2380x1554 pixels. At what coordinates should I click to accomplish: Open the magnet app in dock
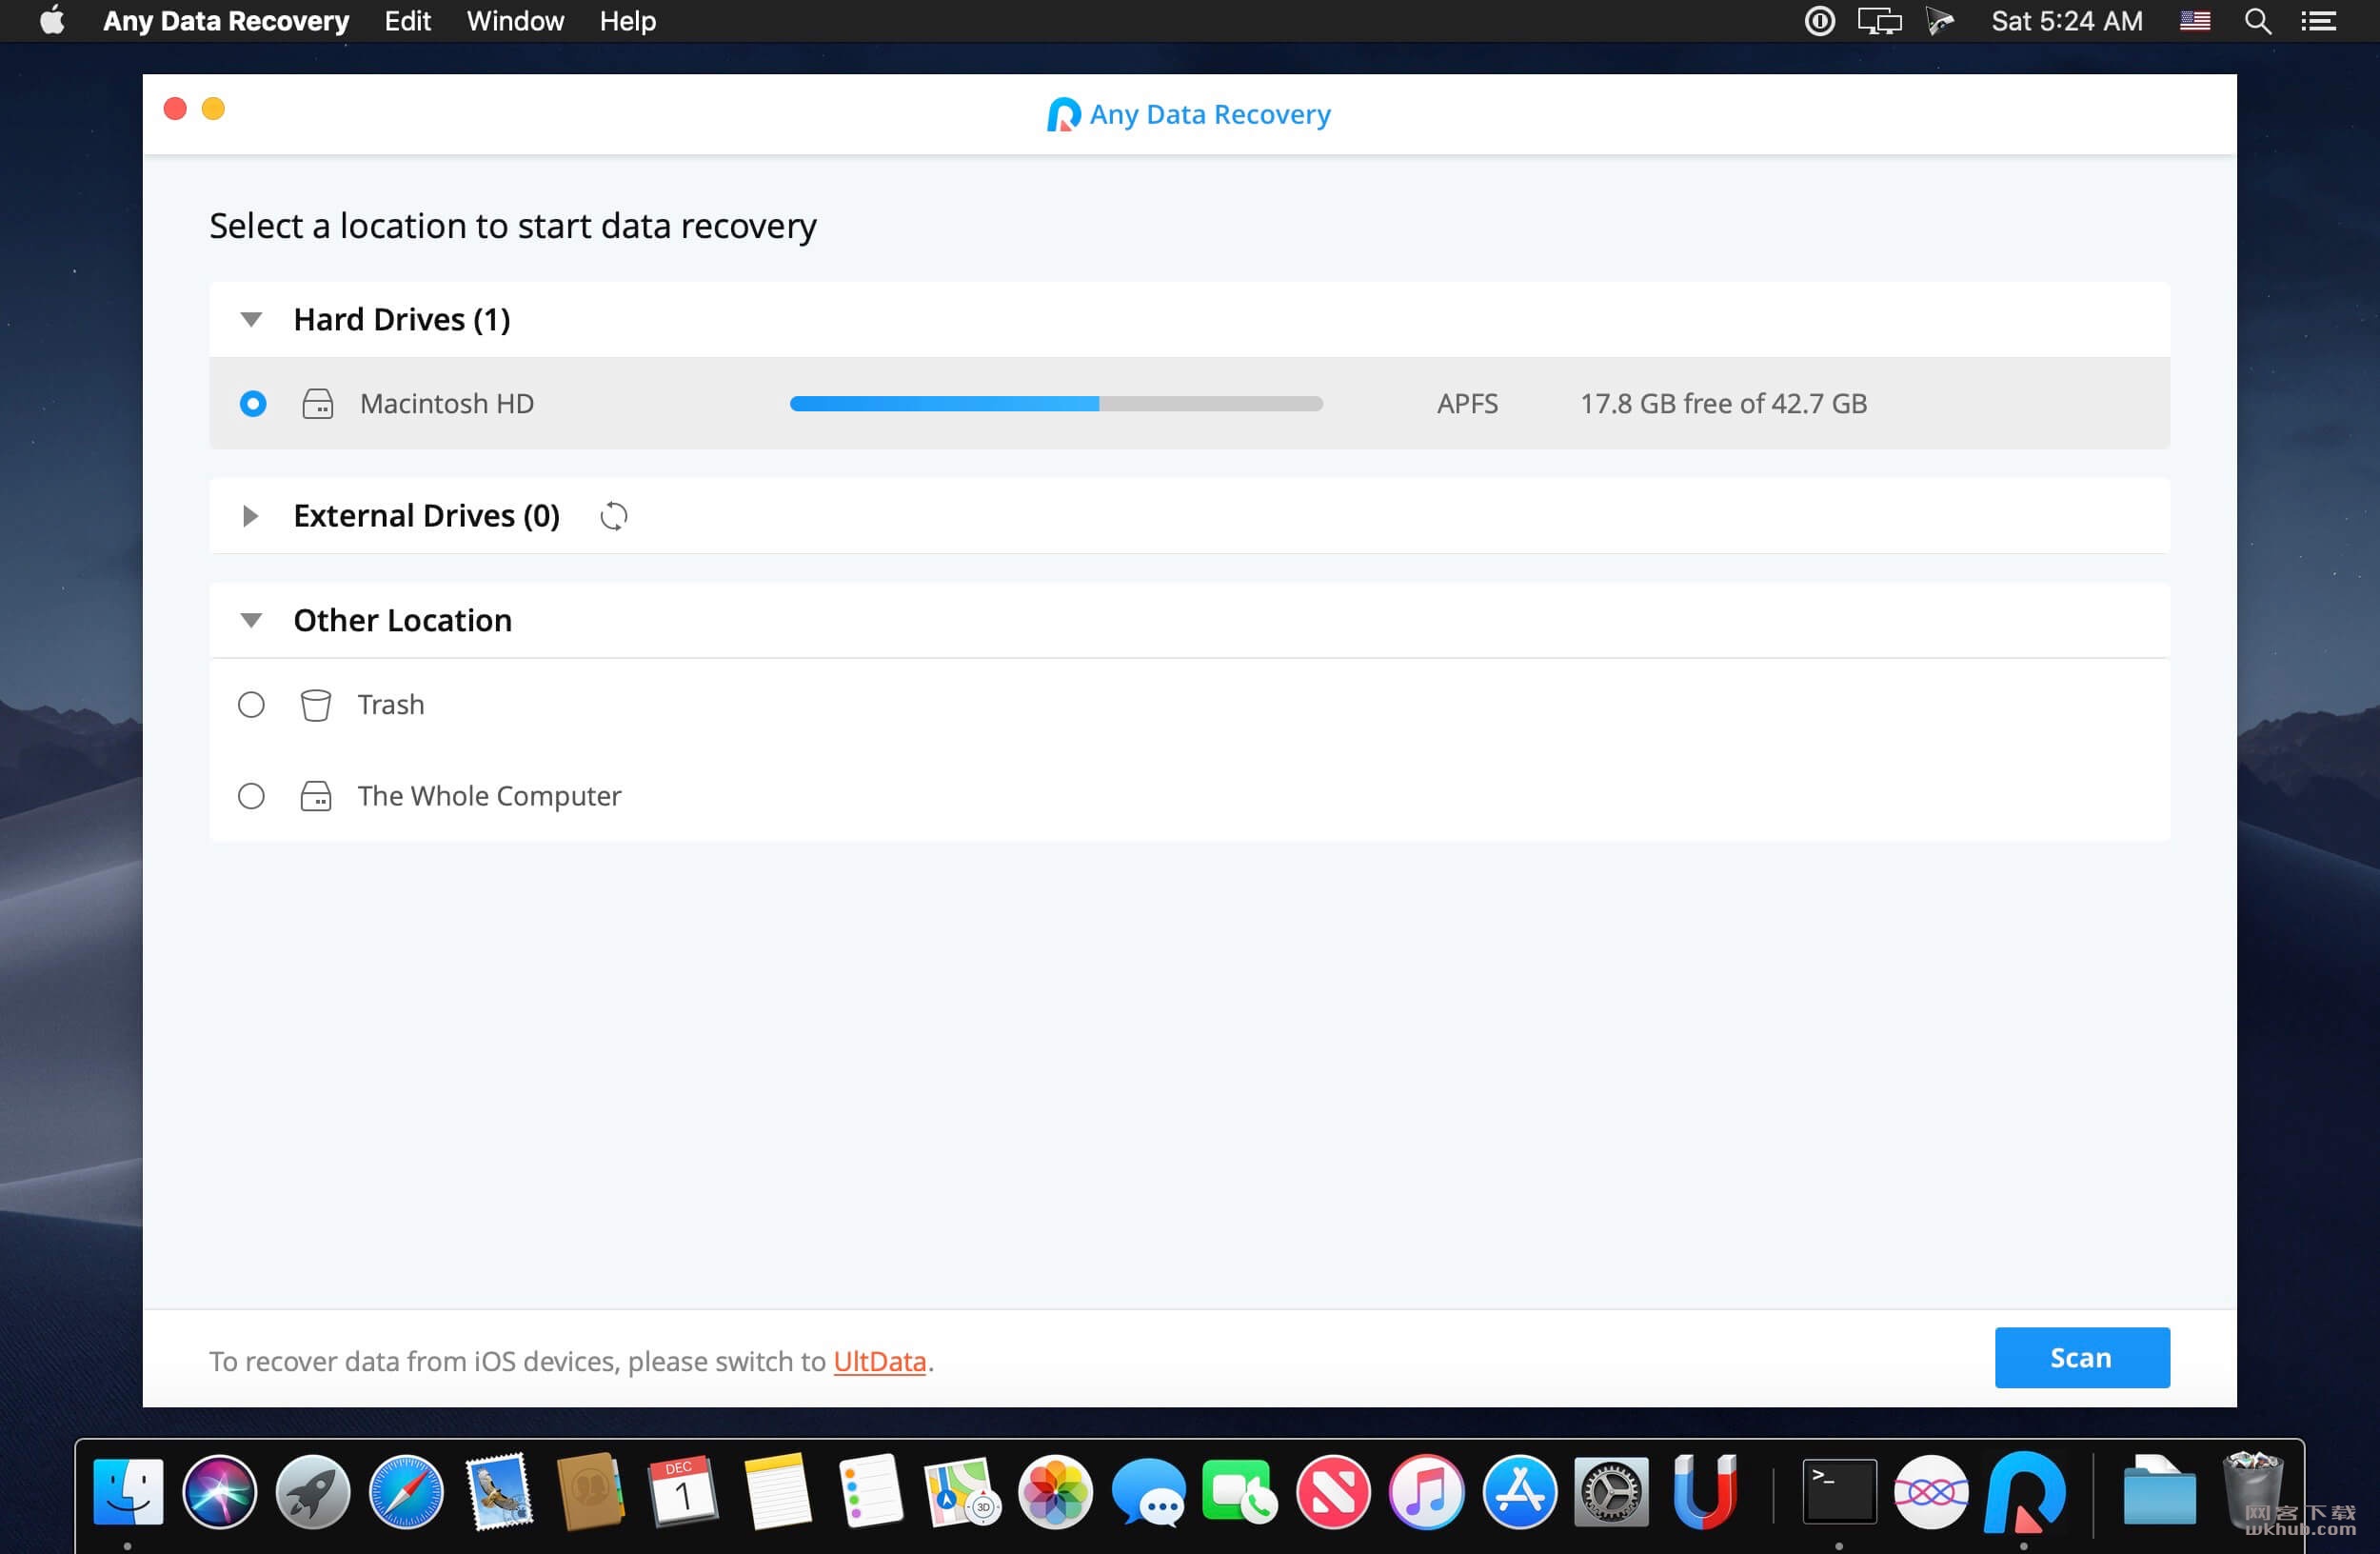coord(1704,1492)
